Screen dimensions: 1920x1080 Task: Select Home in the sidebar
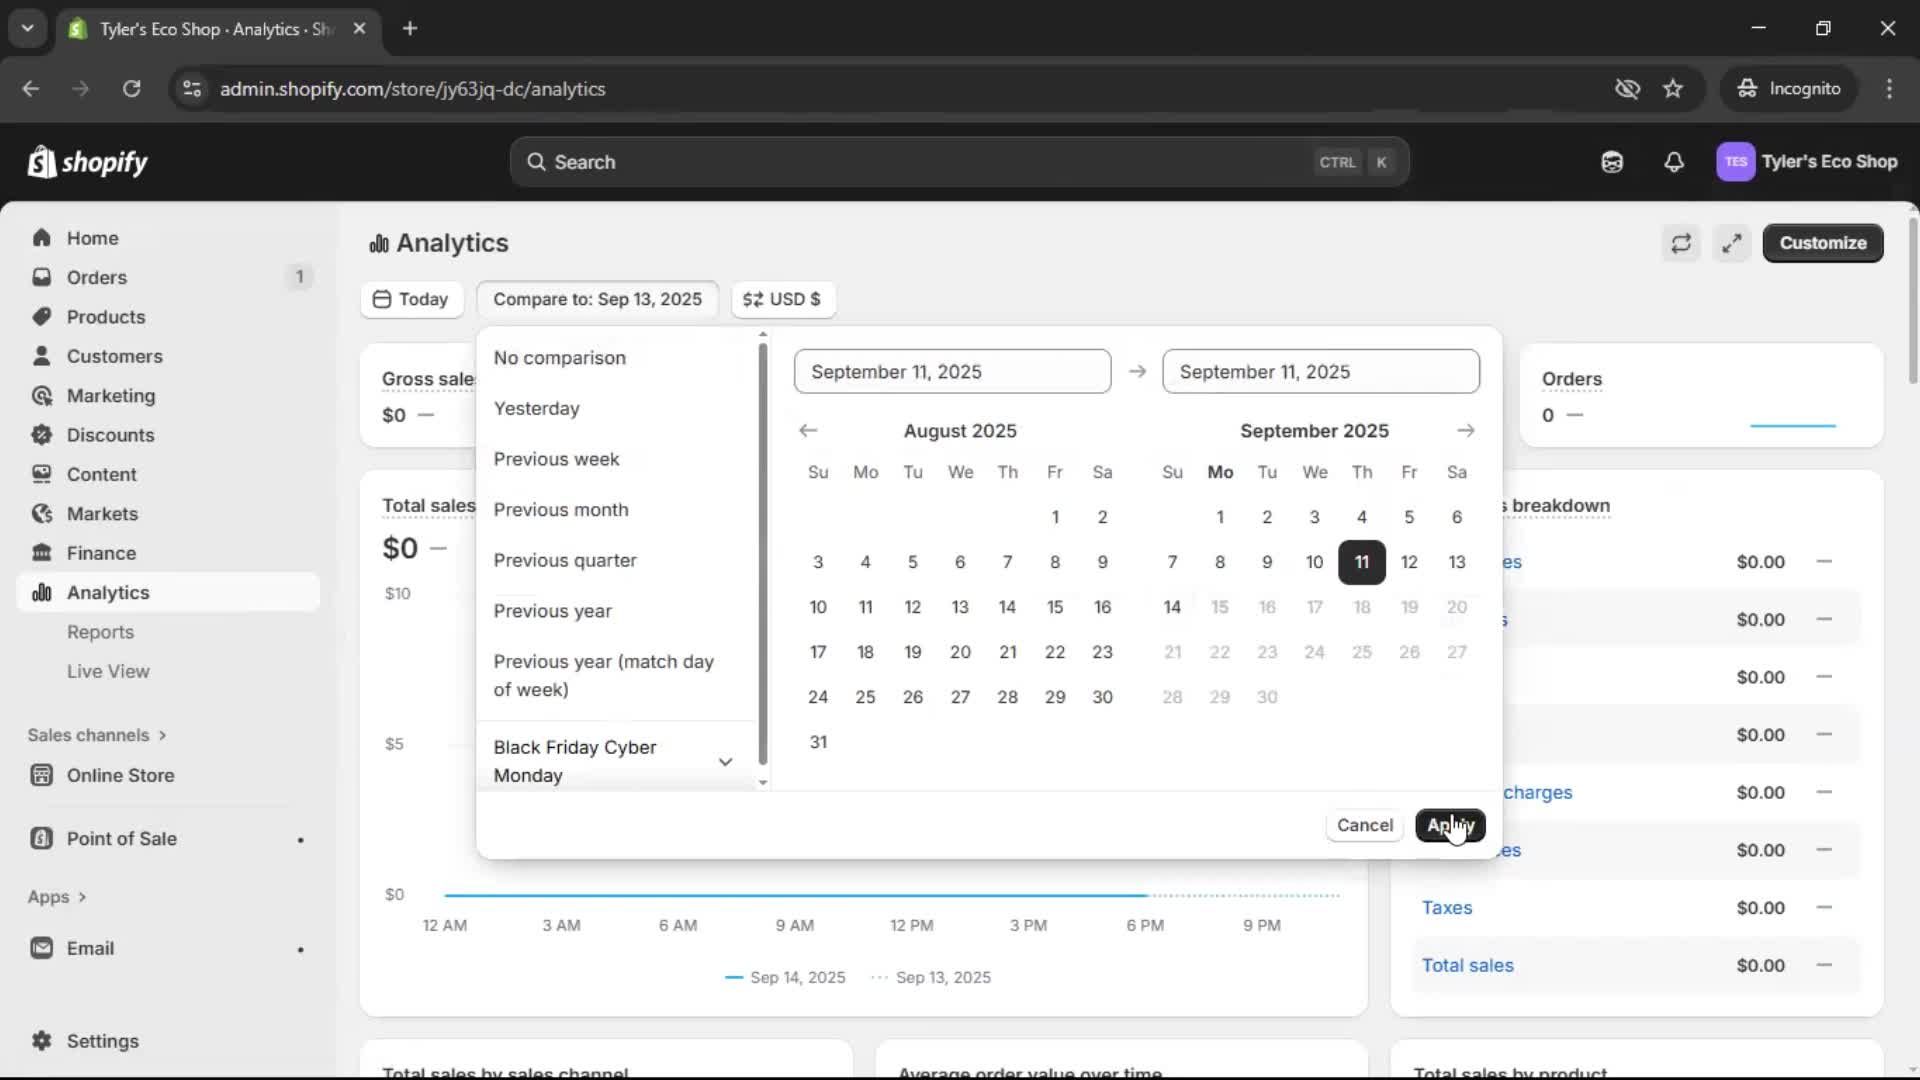pos(90,237)
